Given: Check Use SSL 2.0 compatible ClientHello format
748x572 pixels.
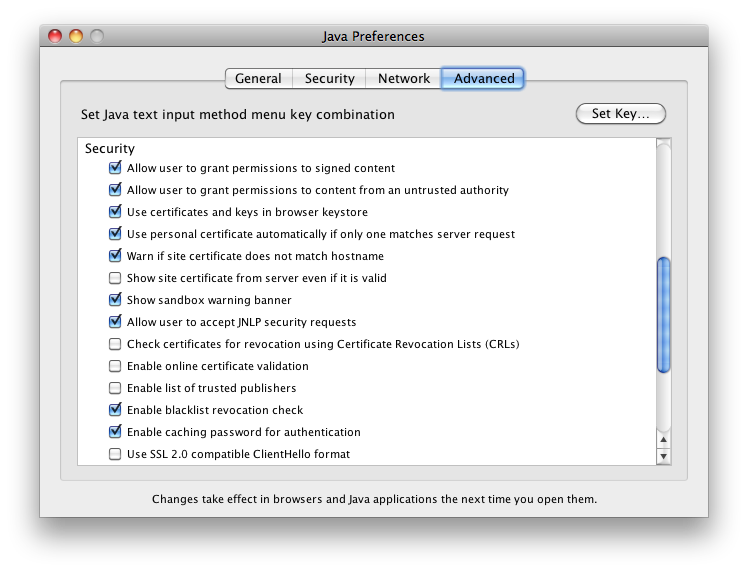Looking at the screenshot, I should pyautogui.click(x=115, y=454).
